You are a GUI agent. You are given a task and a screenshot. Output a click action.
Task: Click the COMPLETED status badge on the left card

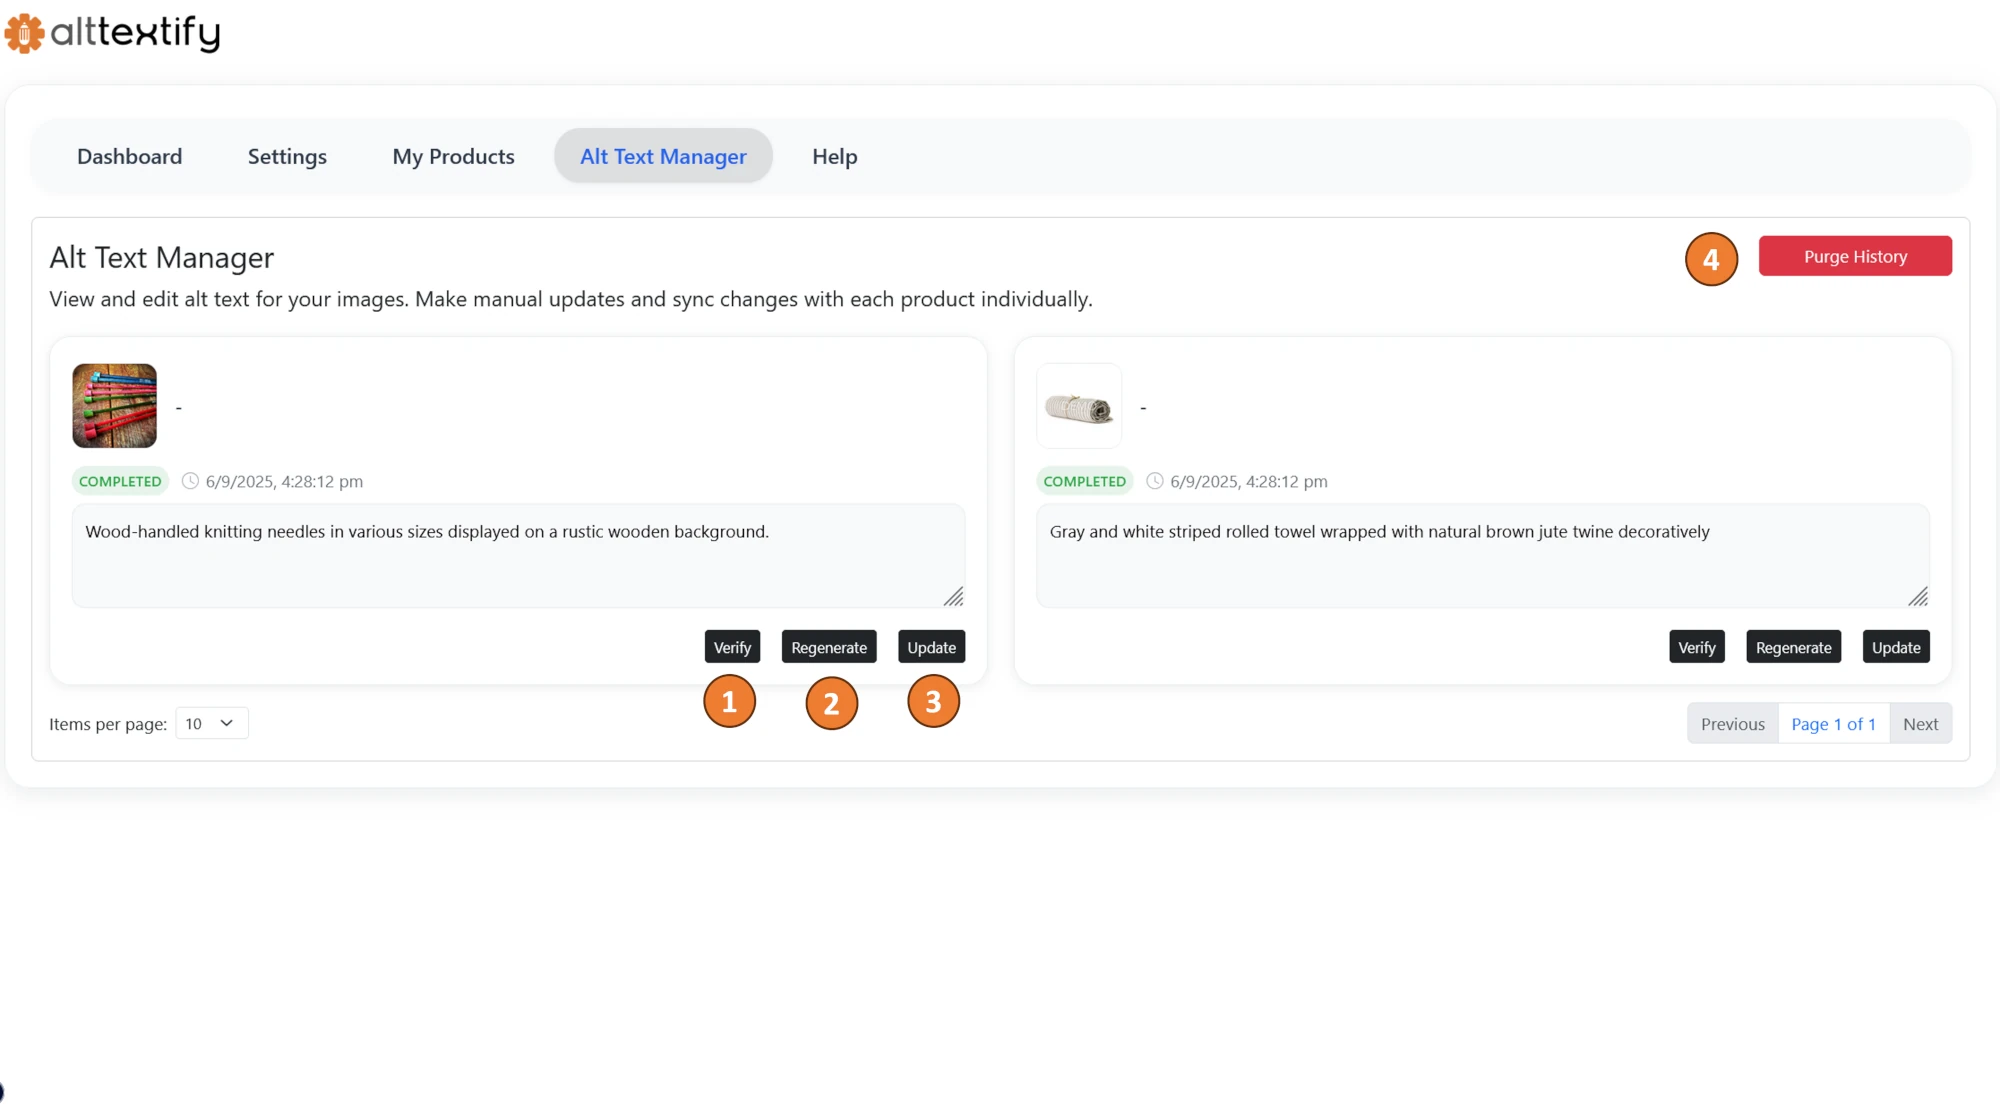pyautogui.click(x=120, y=481)
